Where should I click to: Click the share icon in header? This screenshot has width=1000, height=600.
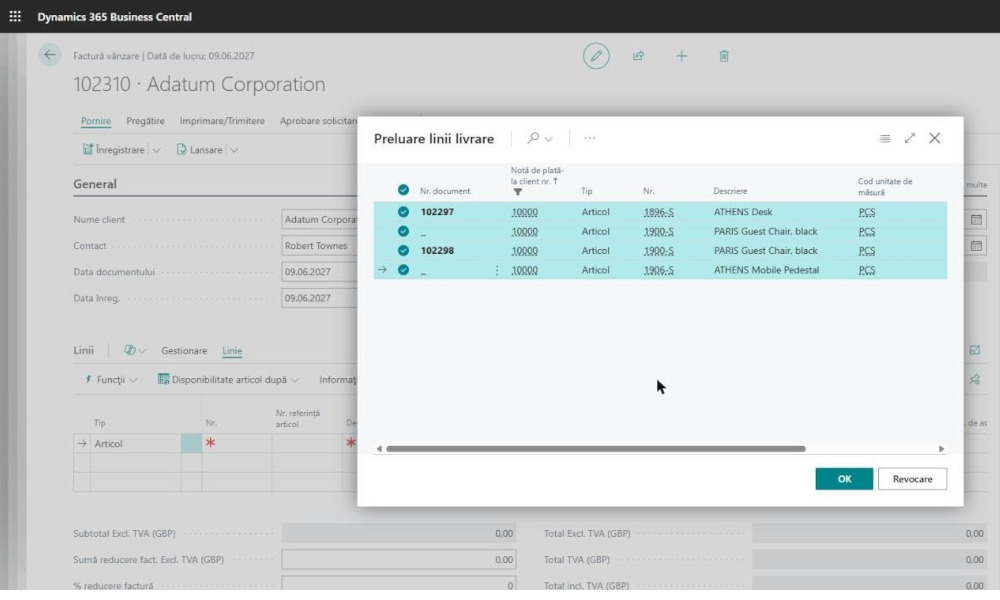[x=638, y=56]
